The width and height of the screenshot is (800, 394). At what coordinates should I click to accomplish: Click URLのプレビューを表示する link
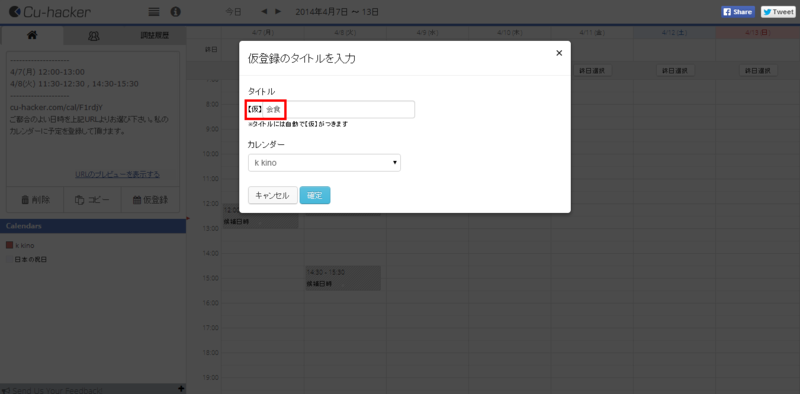coord(117,175)
